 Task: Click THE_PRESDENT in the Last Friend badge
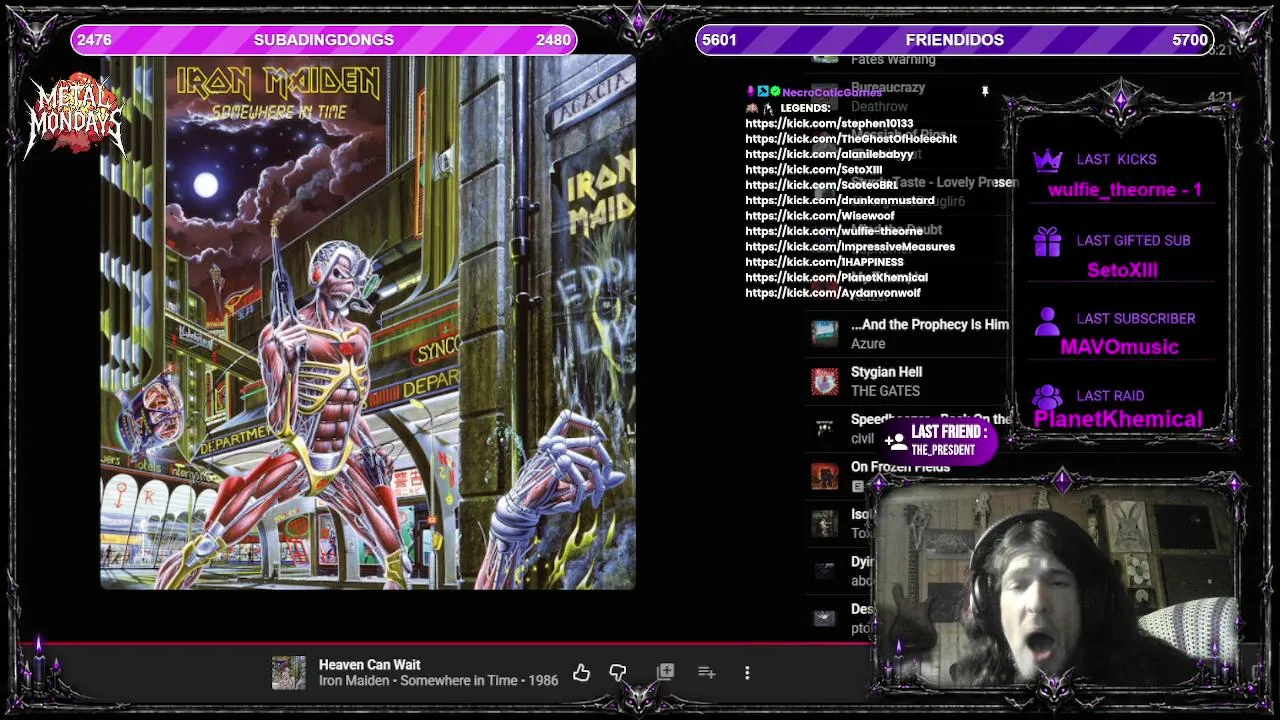point(943,450)
